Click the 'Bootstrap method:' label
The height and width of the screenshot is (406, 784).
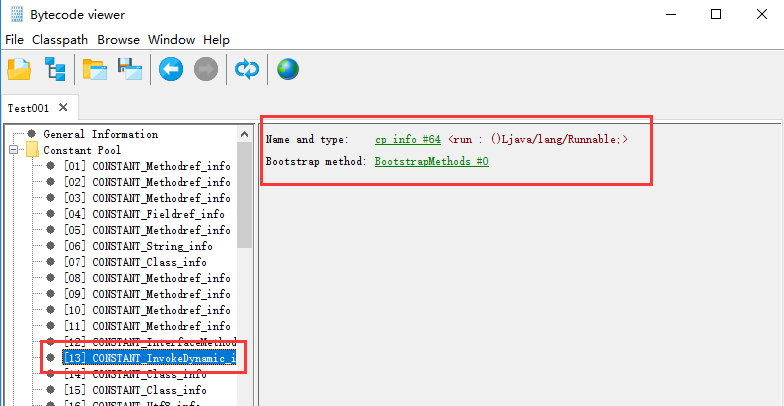click(x=316, y=162)
